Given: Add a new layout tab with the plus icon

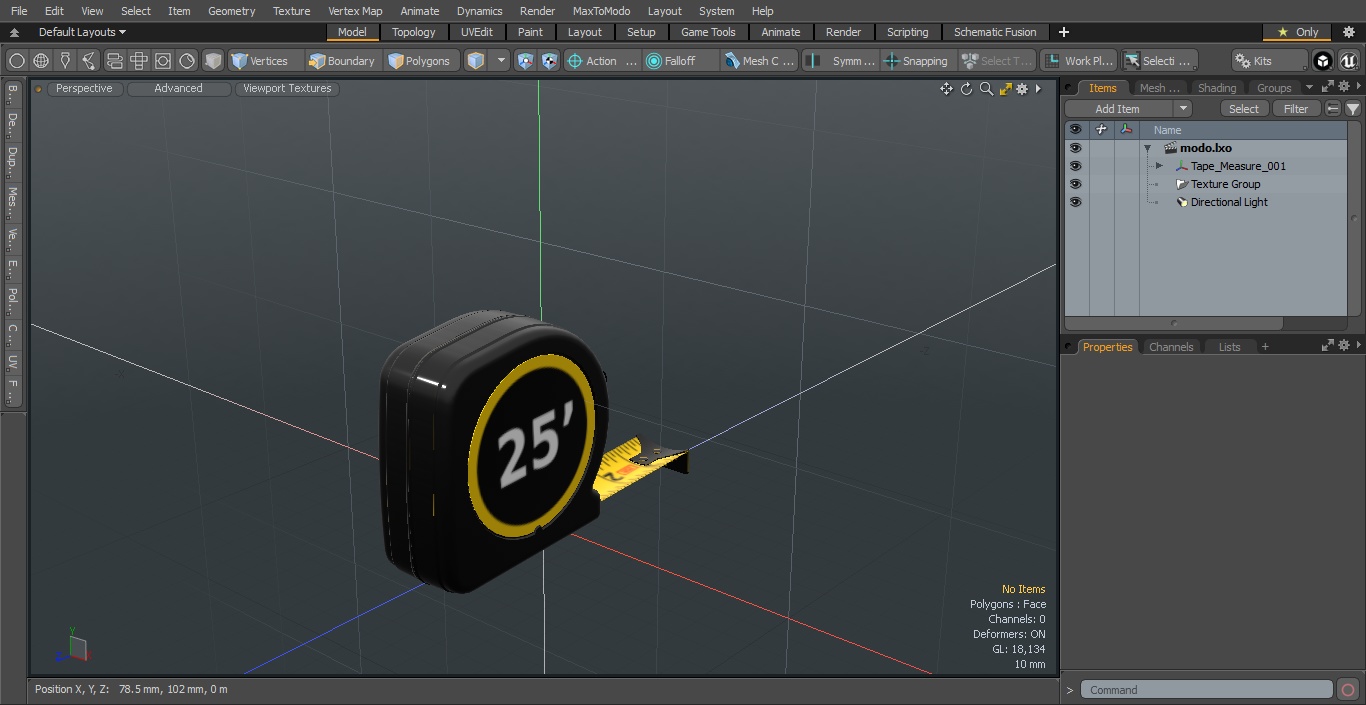Looking at the screenshot, I should click(x=1064, y=32).
